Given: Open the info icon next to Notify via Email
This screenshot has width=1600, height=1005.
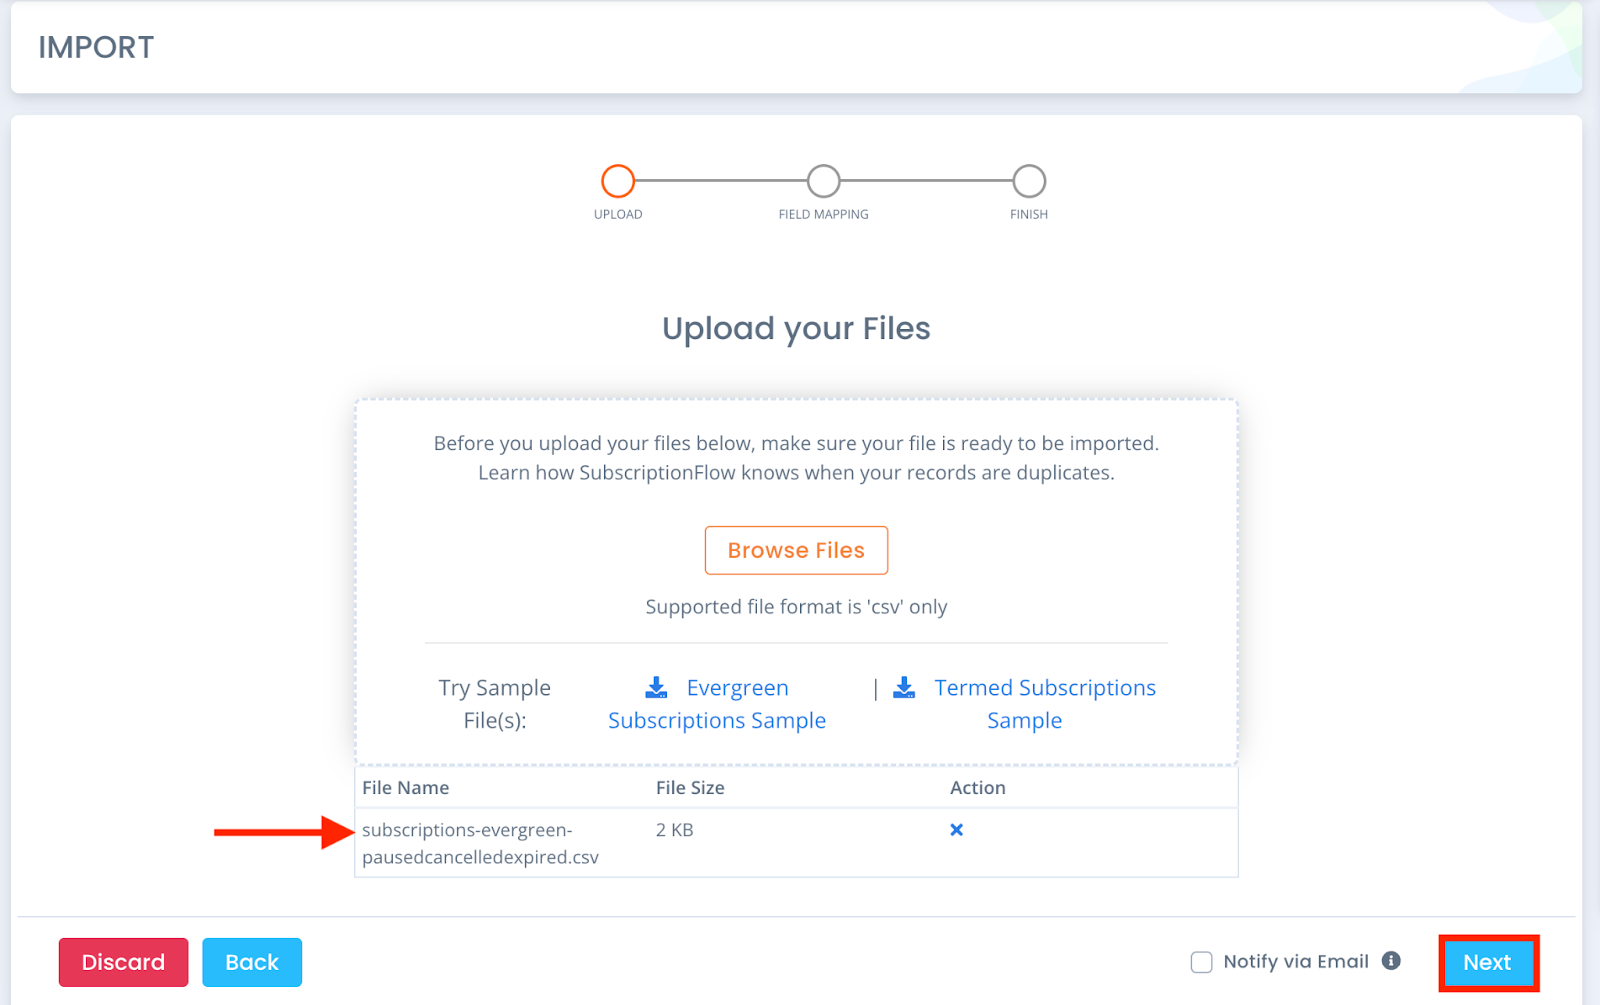Looking at the screenshot, I should click(x=1391, y=961).
